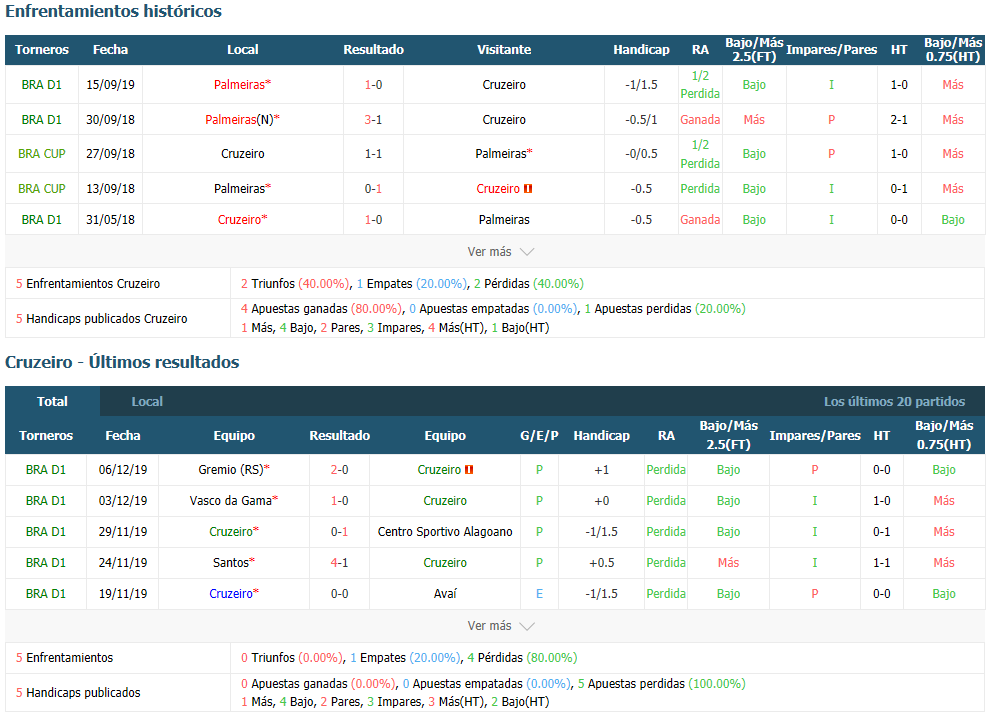Click handicap +0.5 in Santos row
991x719 pixels.
pos(602,562)
